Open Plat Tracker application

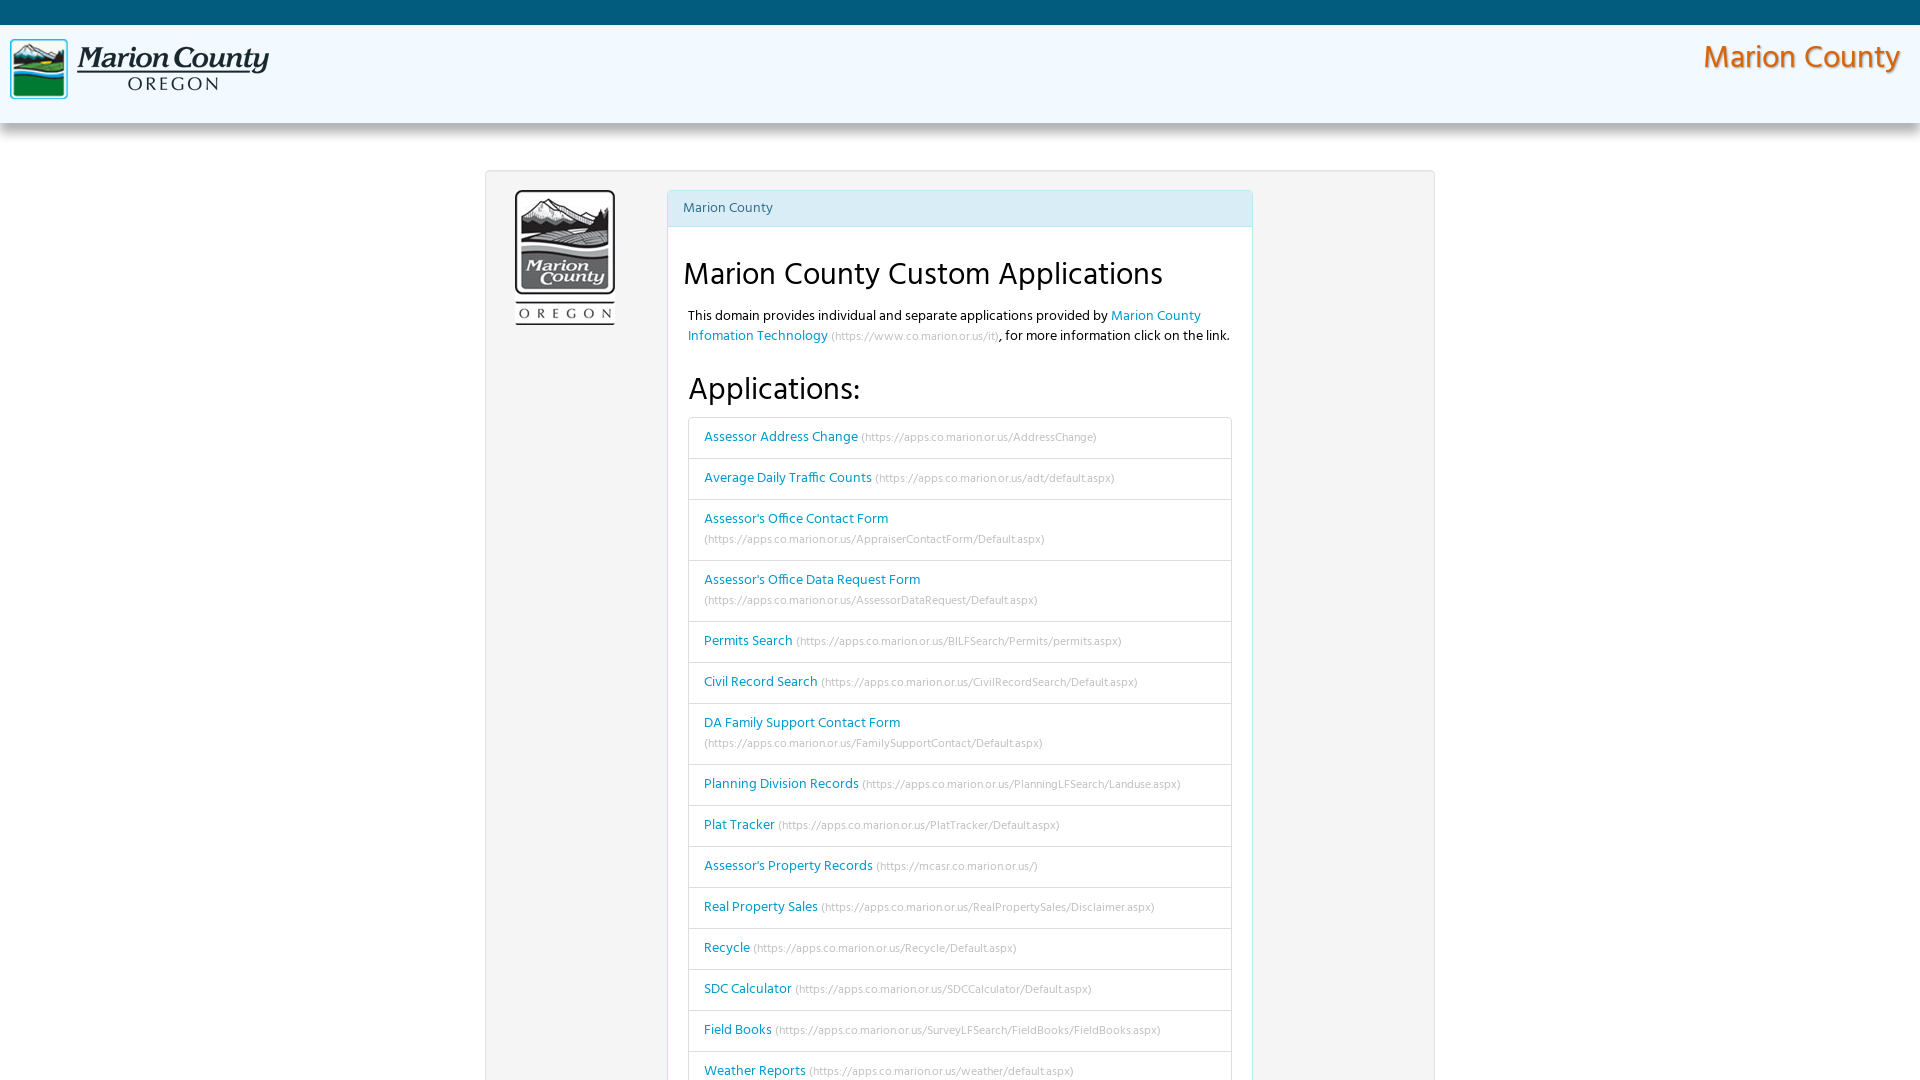click(738, 825)
